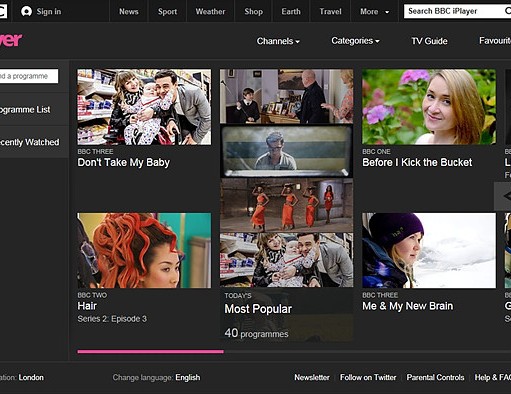This screenshot has width=511, height=394.
Task: Click the pink iPlayer logo
Action: coord(11,40)
